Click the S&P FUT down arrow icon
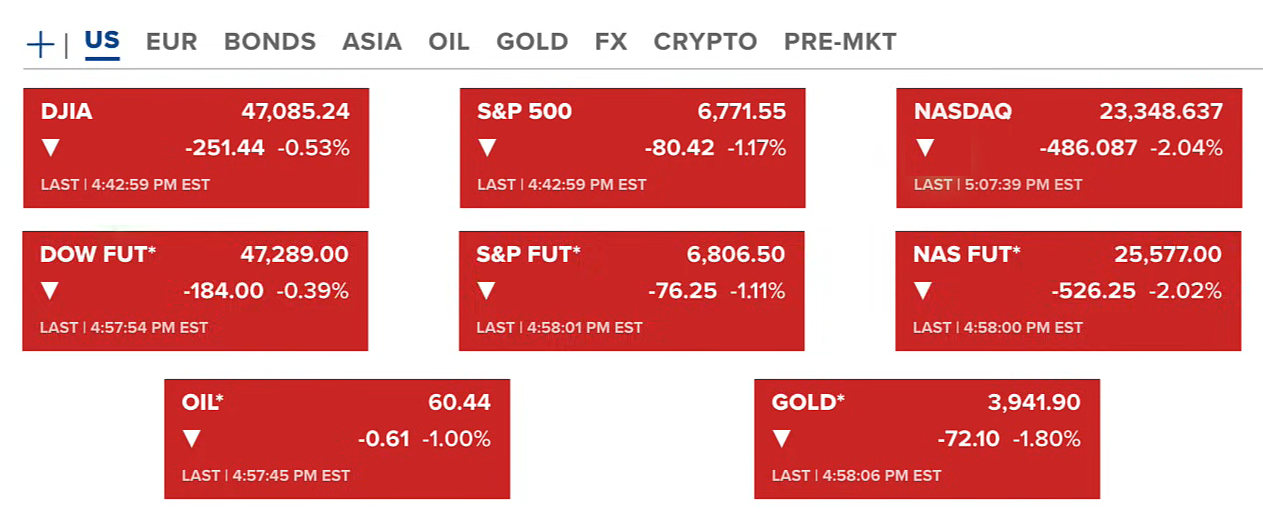This screenshot has height=517, width=1263. coord(486,291)
